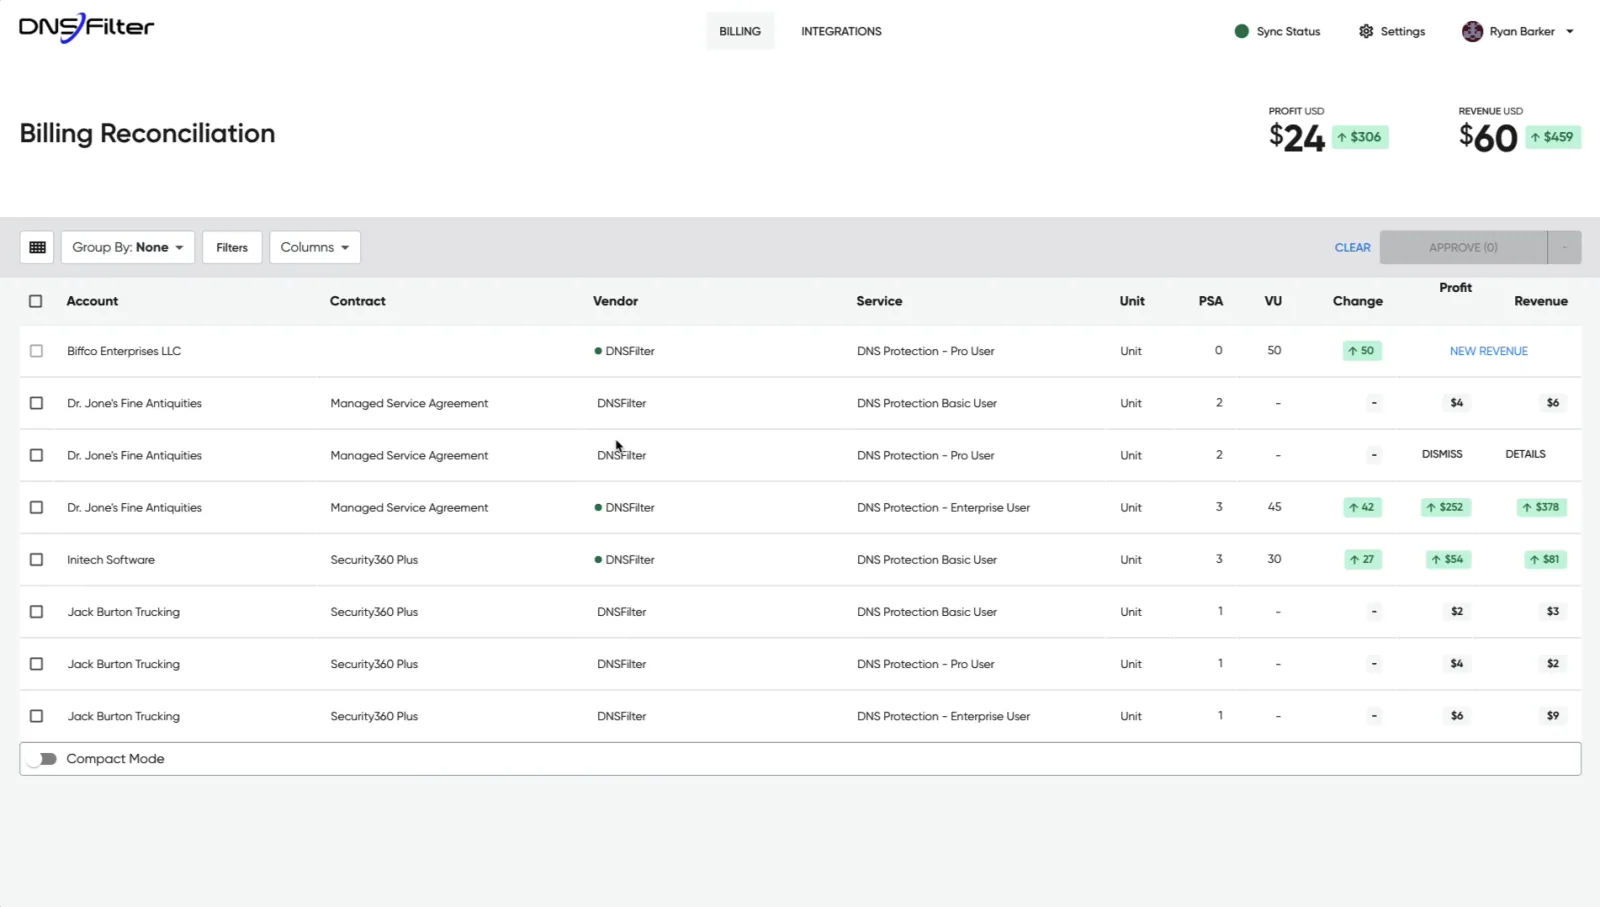Image resolution: width=1600 pixels, height=907 pixels.
Task: Sort by the VU column header
Action: coord(1273,301)
